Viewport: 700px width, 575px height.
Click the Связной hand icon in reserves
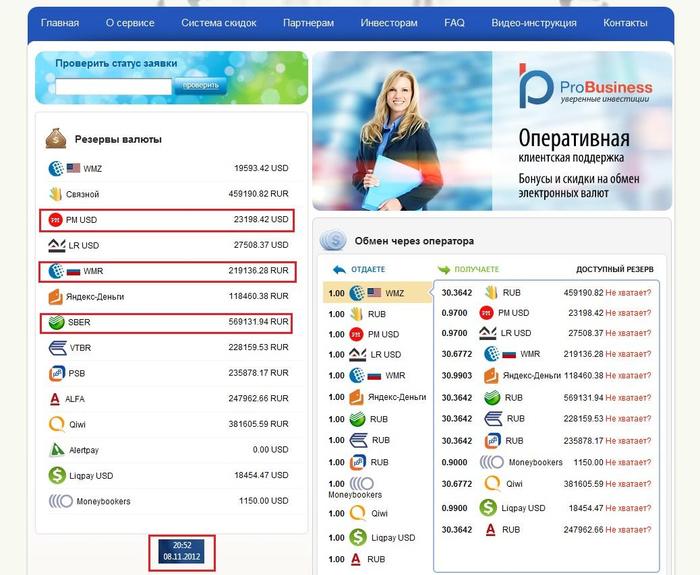(x=56, y=194)
